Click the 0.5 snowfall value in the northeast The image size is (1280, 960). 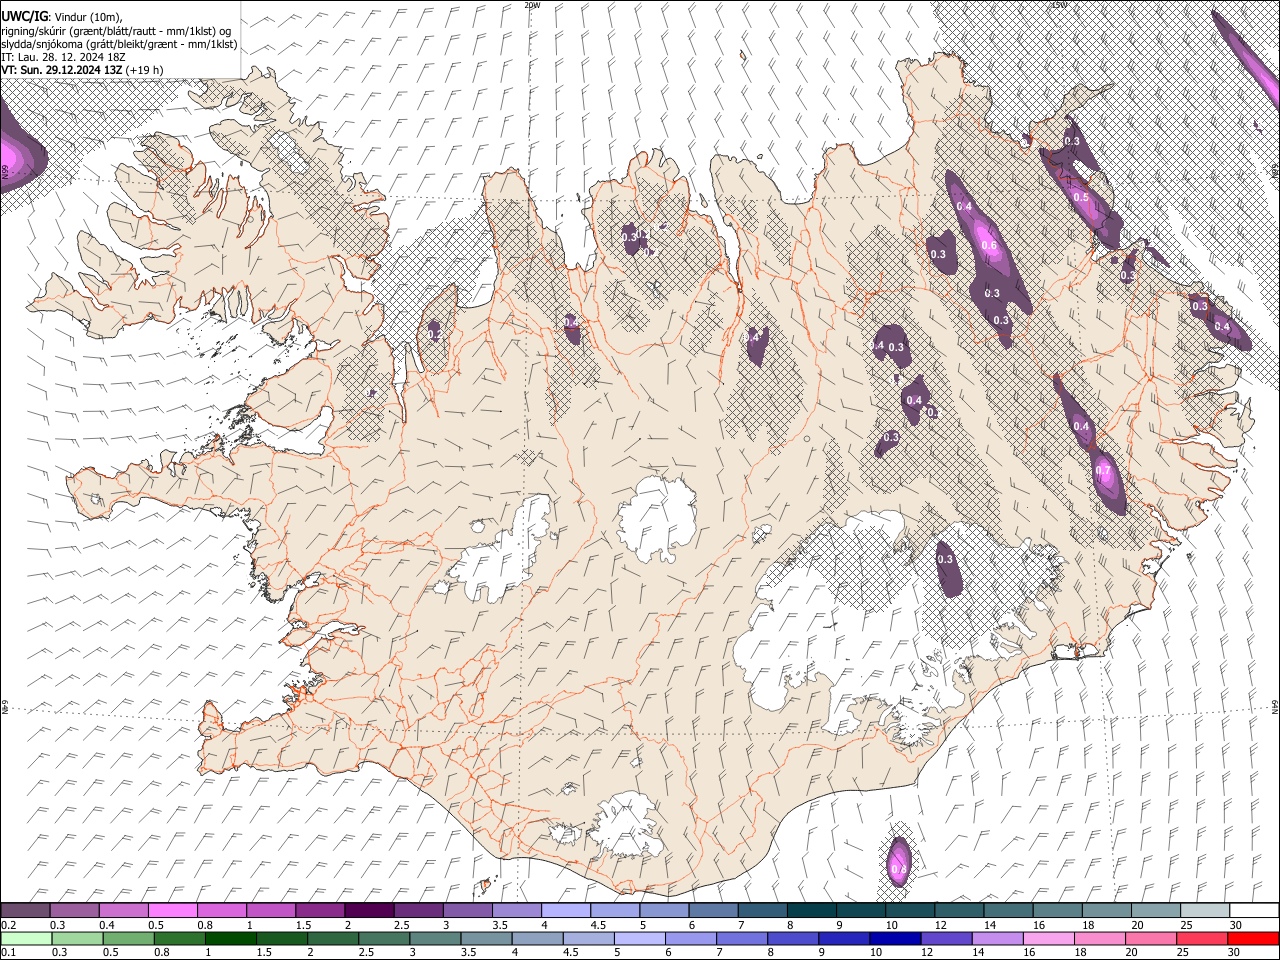[1081, 198]
